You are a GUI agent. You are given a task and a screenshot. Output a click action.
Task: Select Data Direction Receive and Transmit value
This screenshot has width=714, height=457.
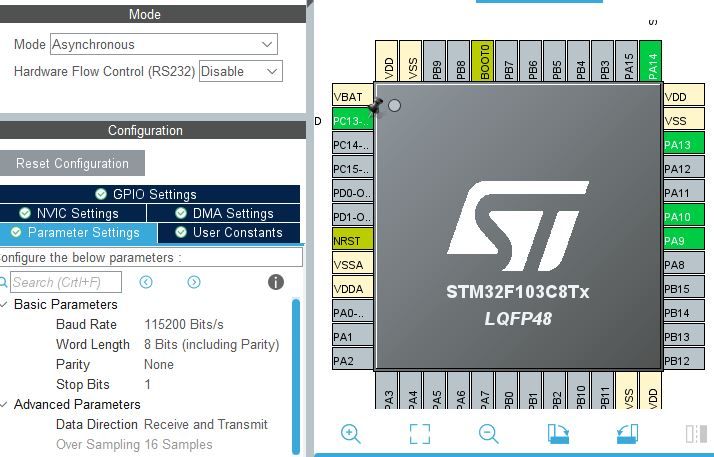[206, 424]
